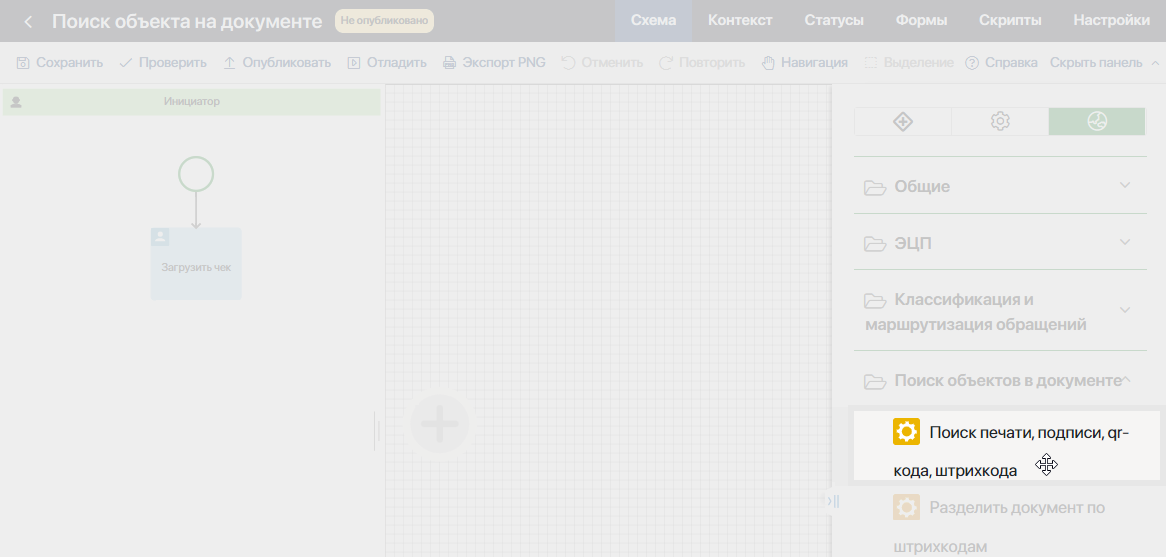Image resolution: width=1166 pixels, height=557 pixels.
Task: Click the Отменить undo button
Action: [x=602, y=62]
